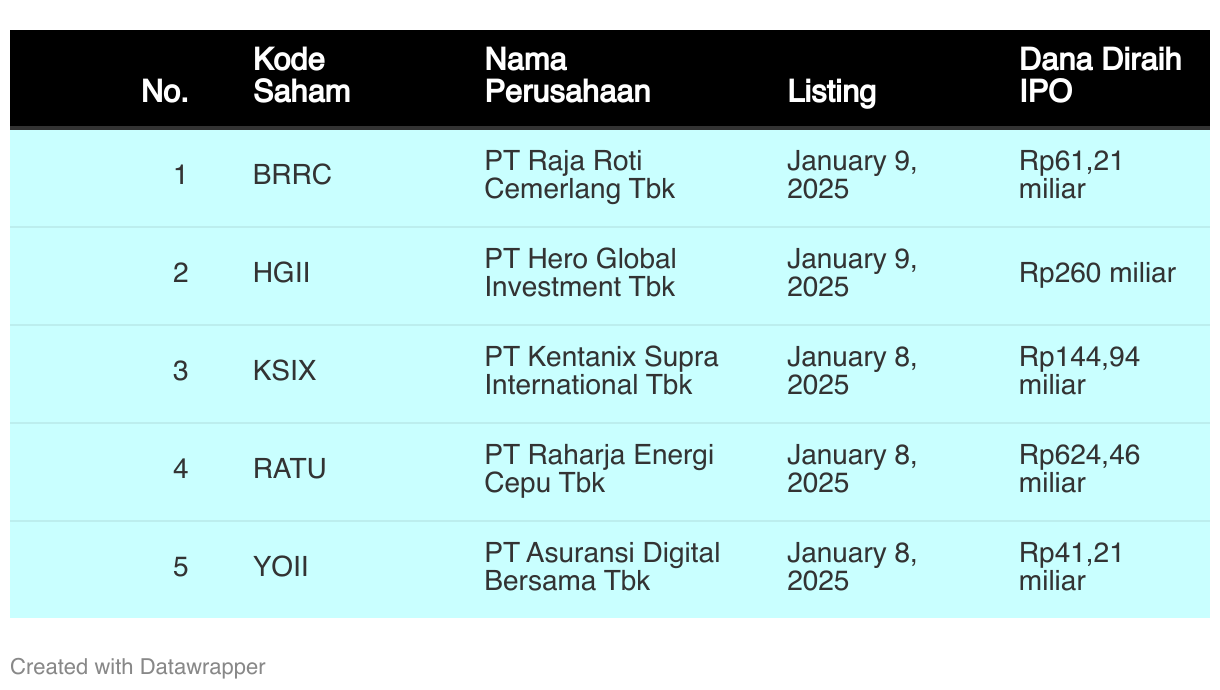Open the 'Created with Datawrapper' link

(138, 666)
